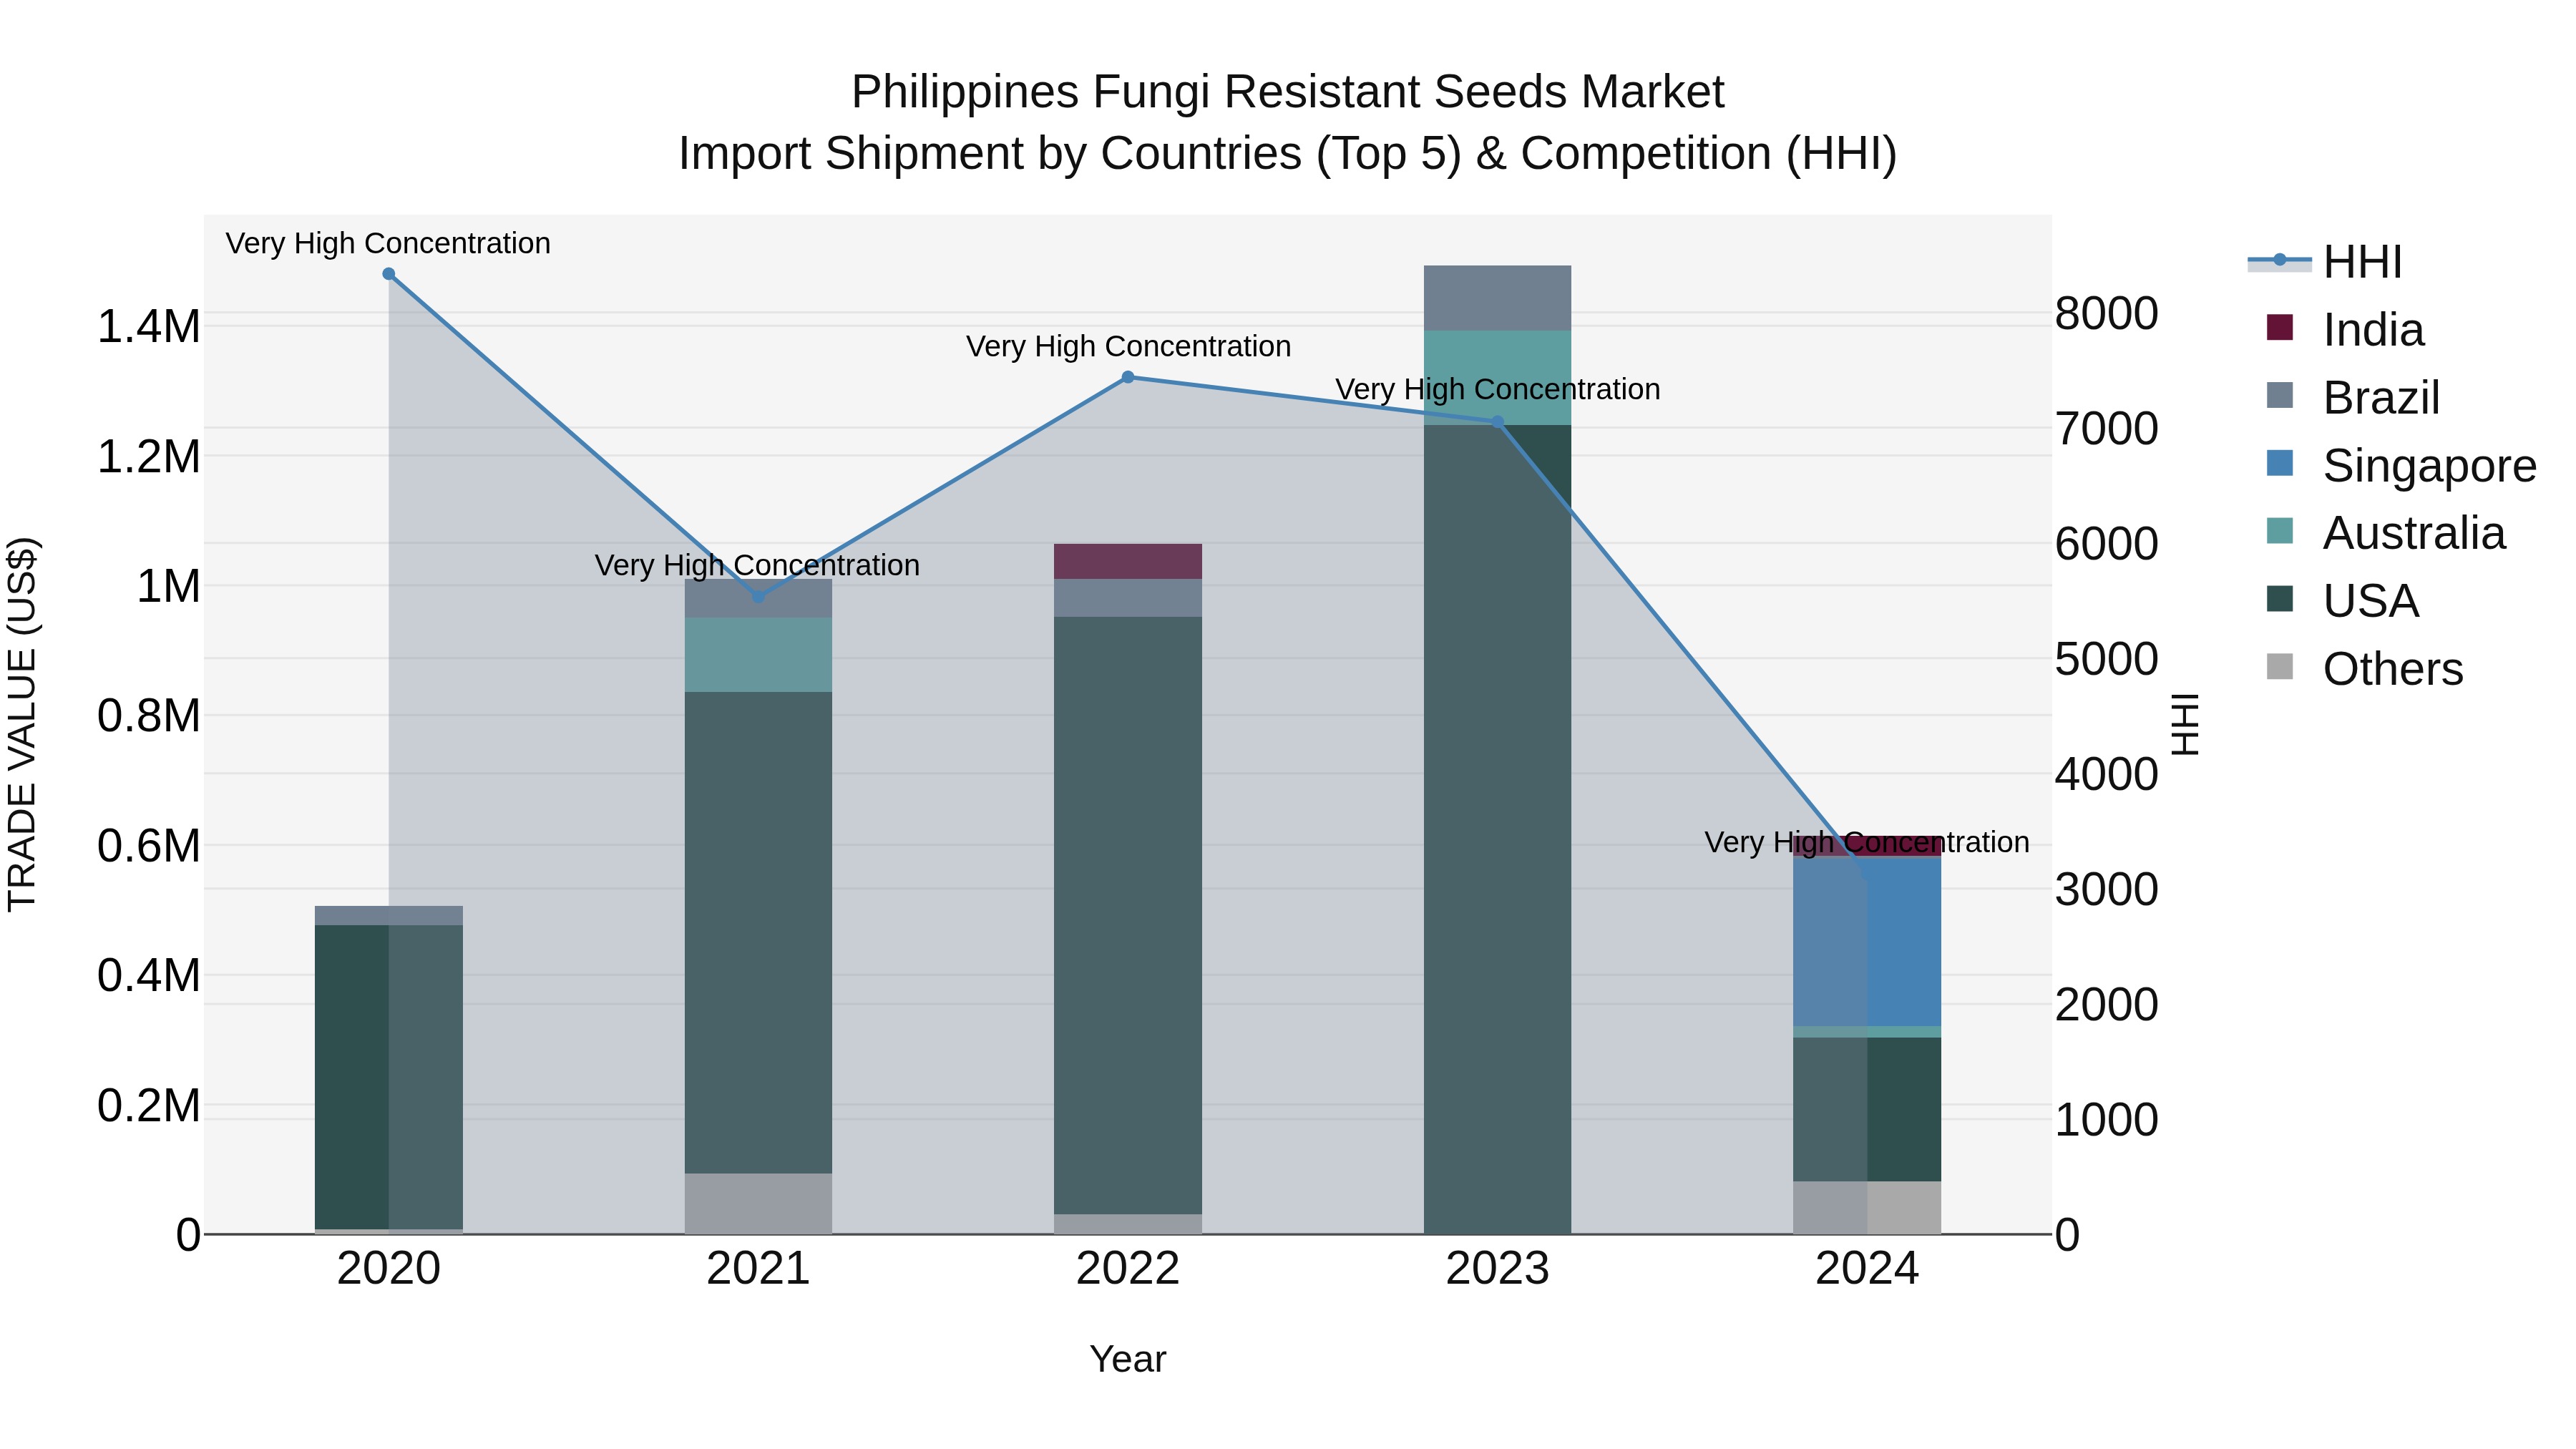Click the 2022 x-axis label
The image size is (2576, 1449).
[x=1128, y=1269]
